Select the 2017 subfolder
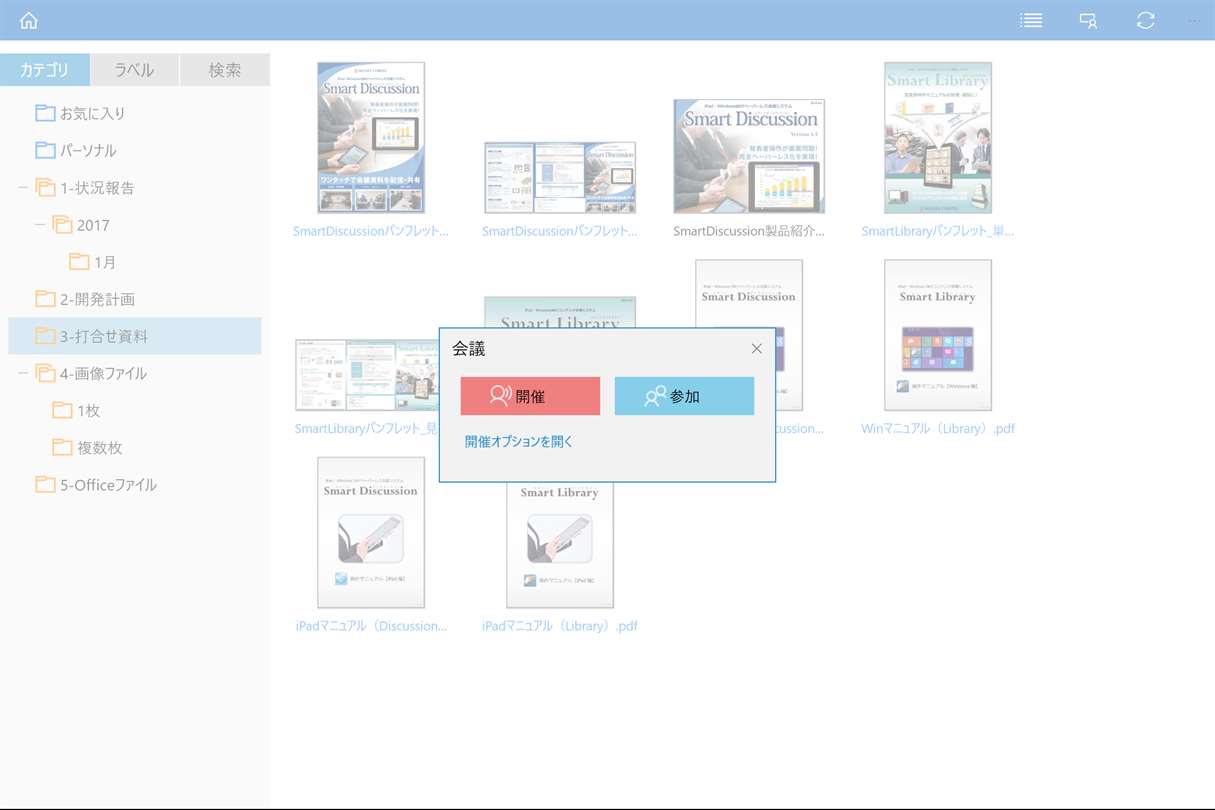 pos(93,225)
